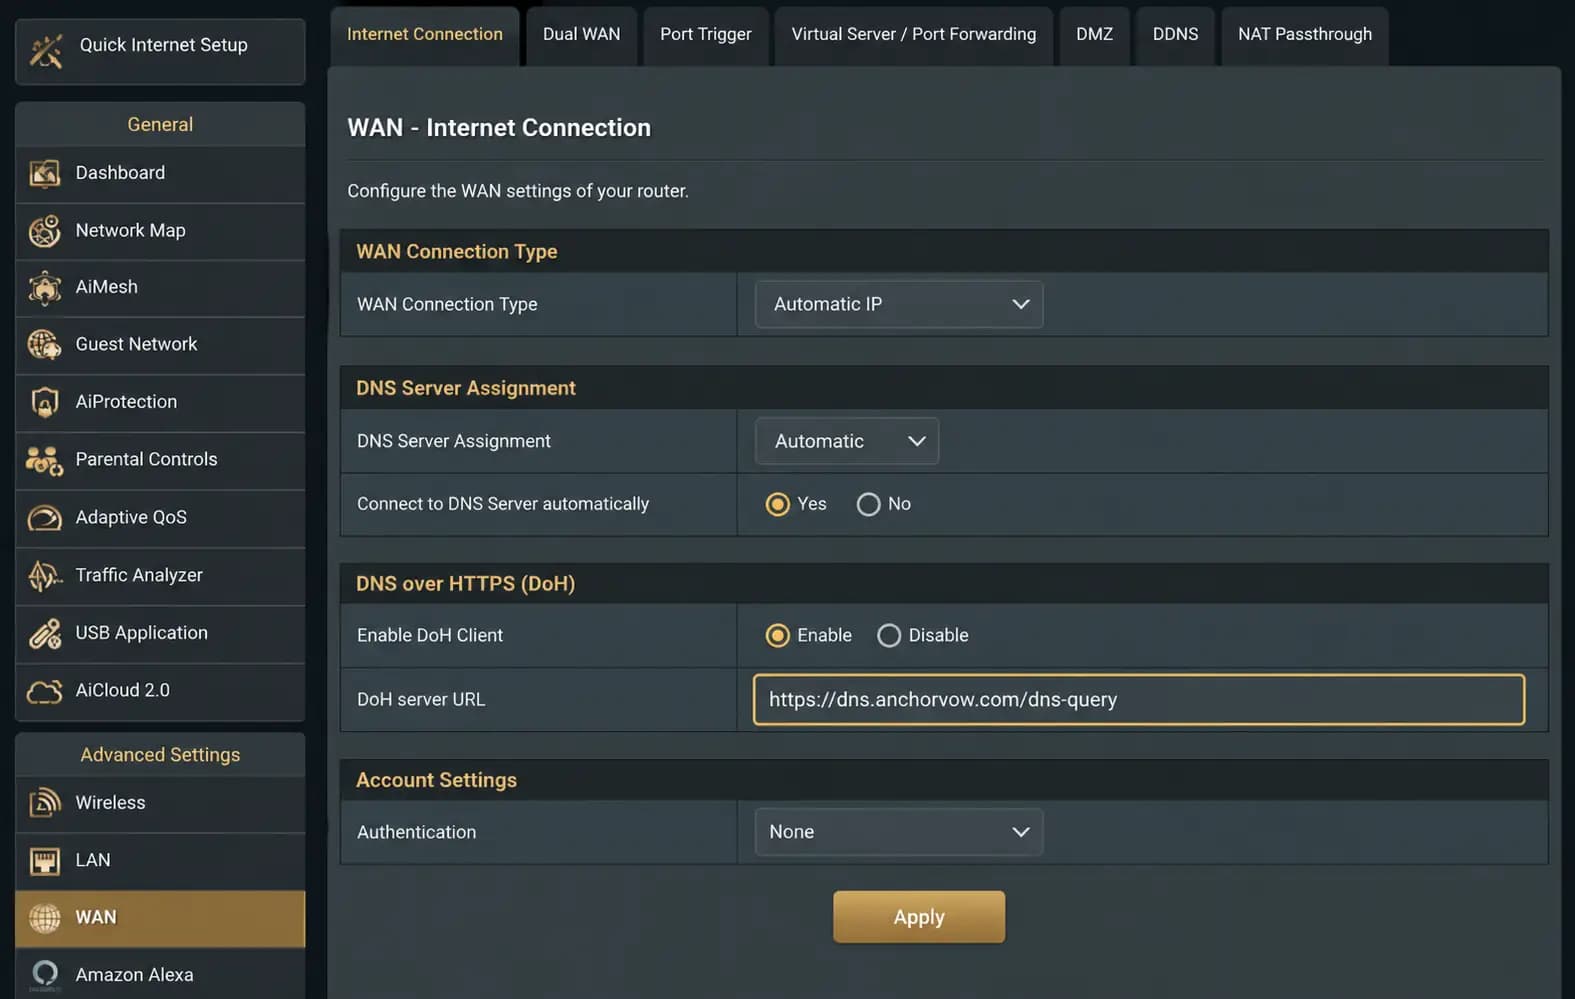Select Enable for DoH Client

777,636
